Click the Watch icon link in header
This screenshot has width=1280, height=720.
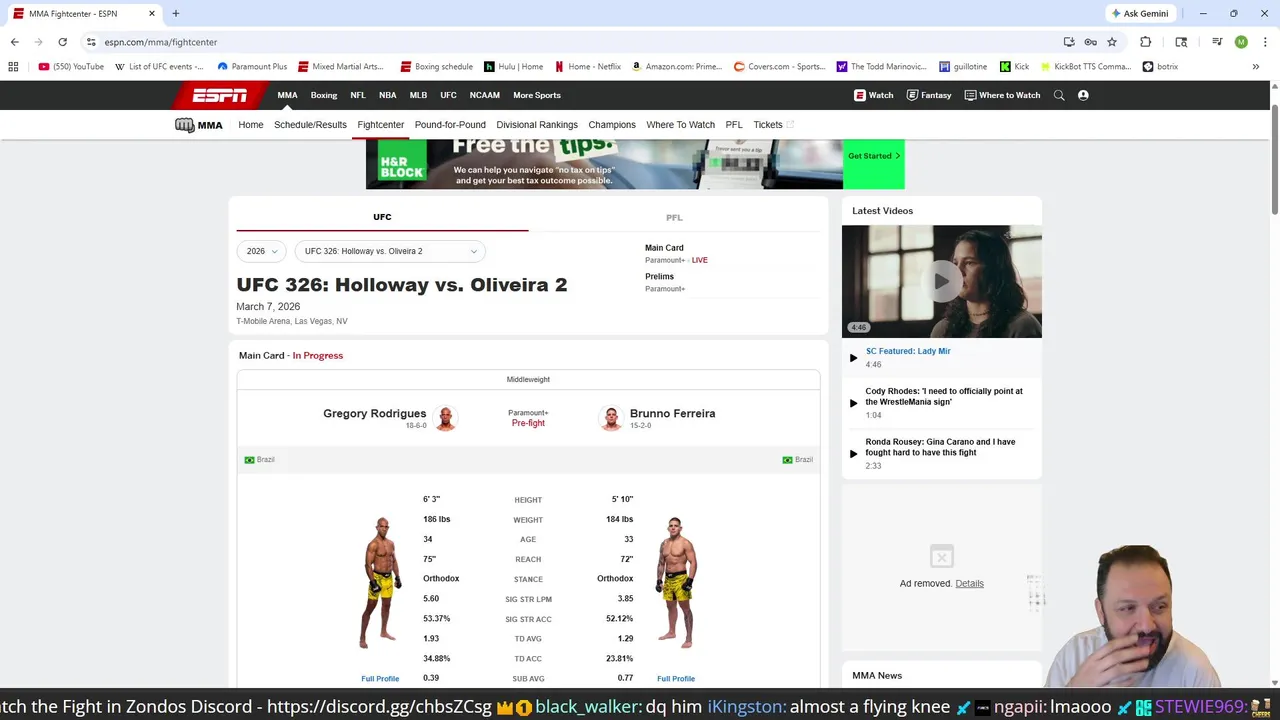873,95
